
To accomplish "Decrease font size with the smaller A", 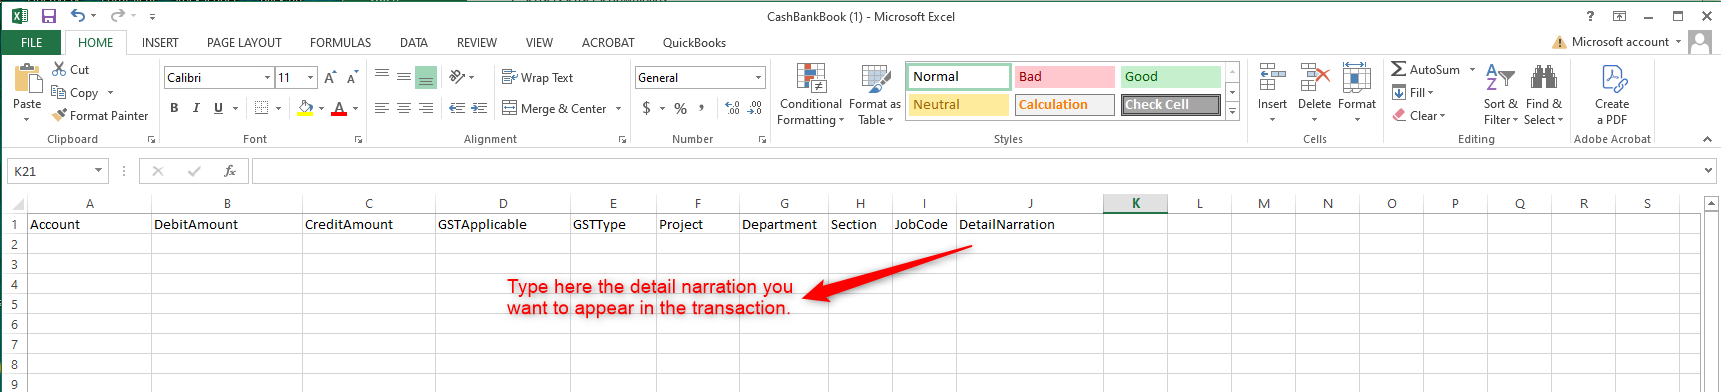I will point(352,77).
